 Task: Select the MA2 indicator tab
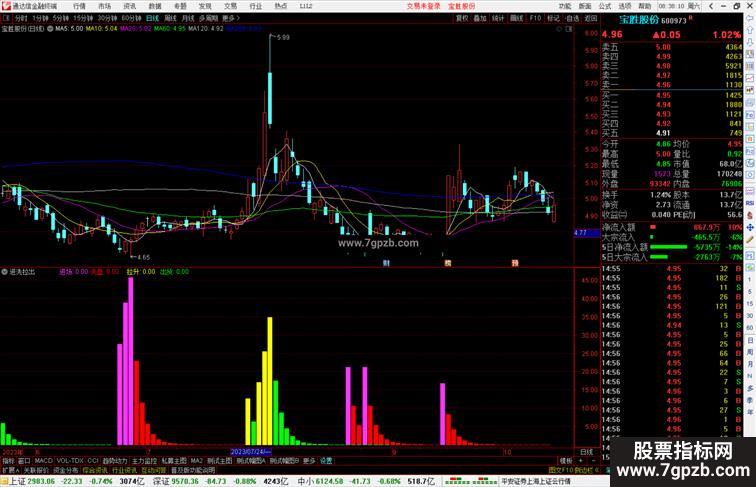pos(196,461)
